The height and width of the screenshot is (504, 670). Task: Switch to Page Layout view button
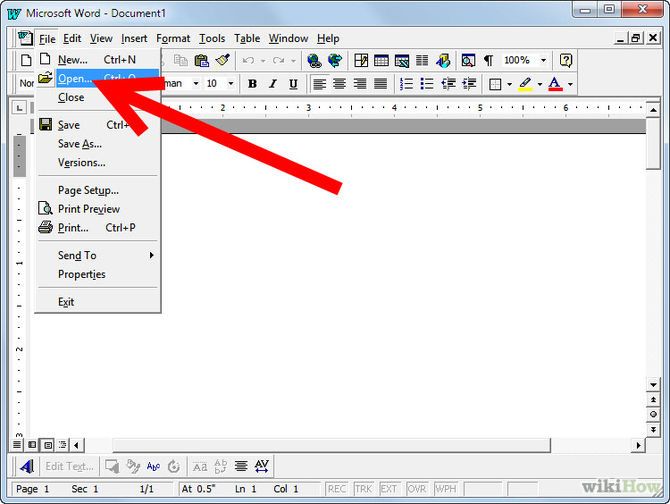tap(47, 445)
